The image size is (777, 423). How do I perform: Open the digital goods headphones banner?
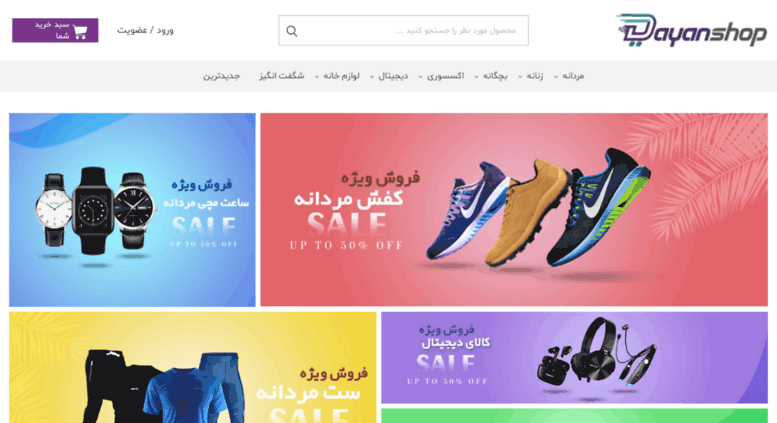click(x=574, y=357)
